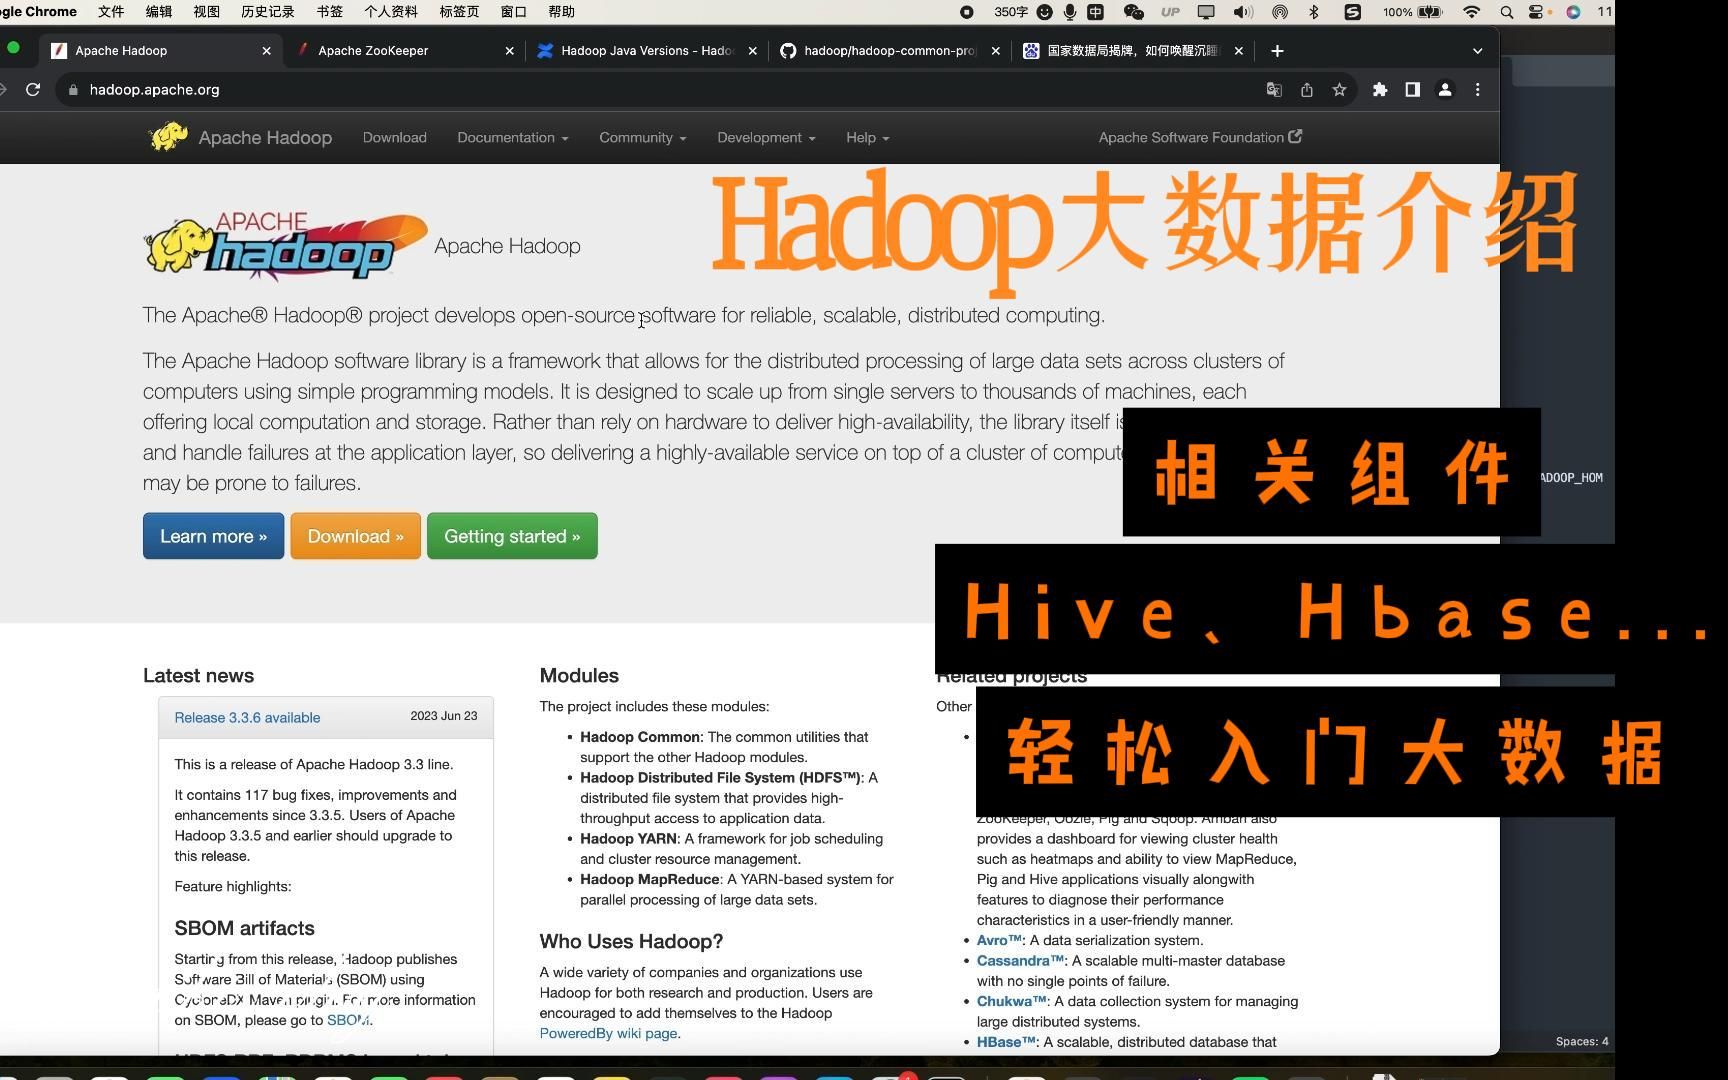Open the Release 3.3.6 available link
This screenshot has width=1728, height=1080.
coord(247,718)
